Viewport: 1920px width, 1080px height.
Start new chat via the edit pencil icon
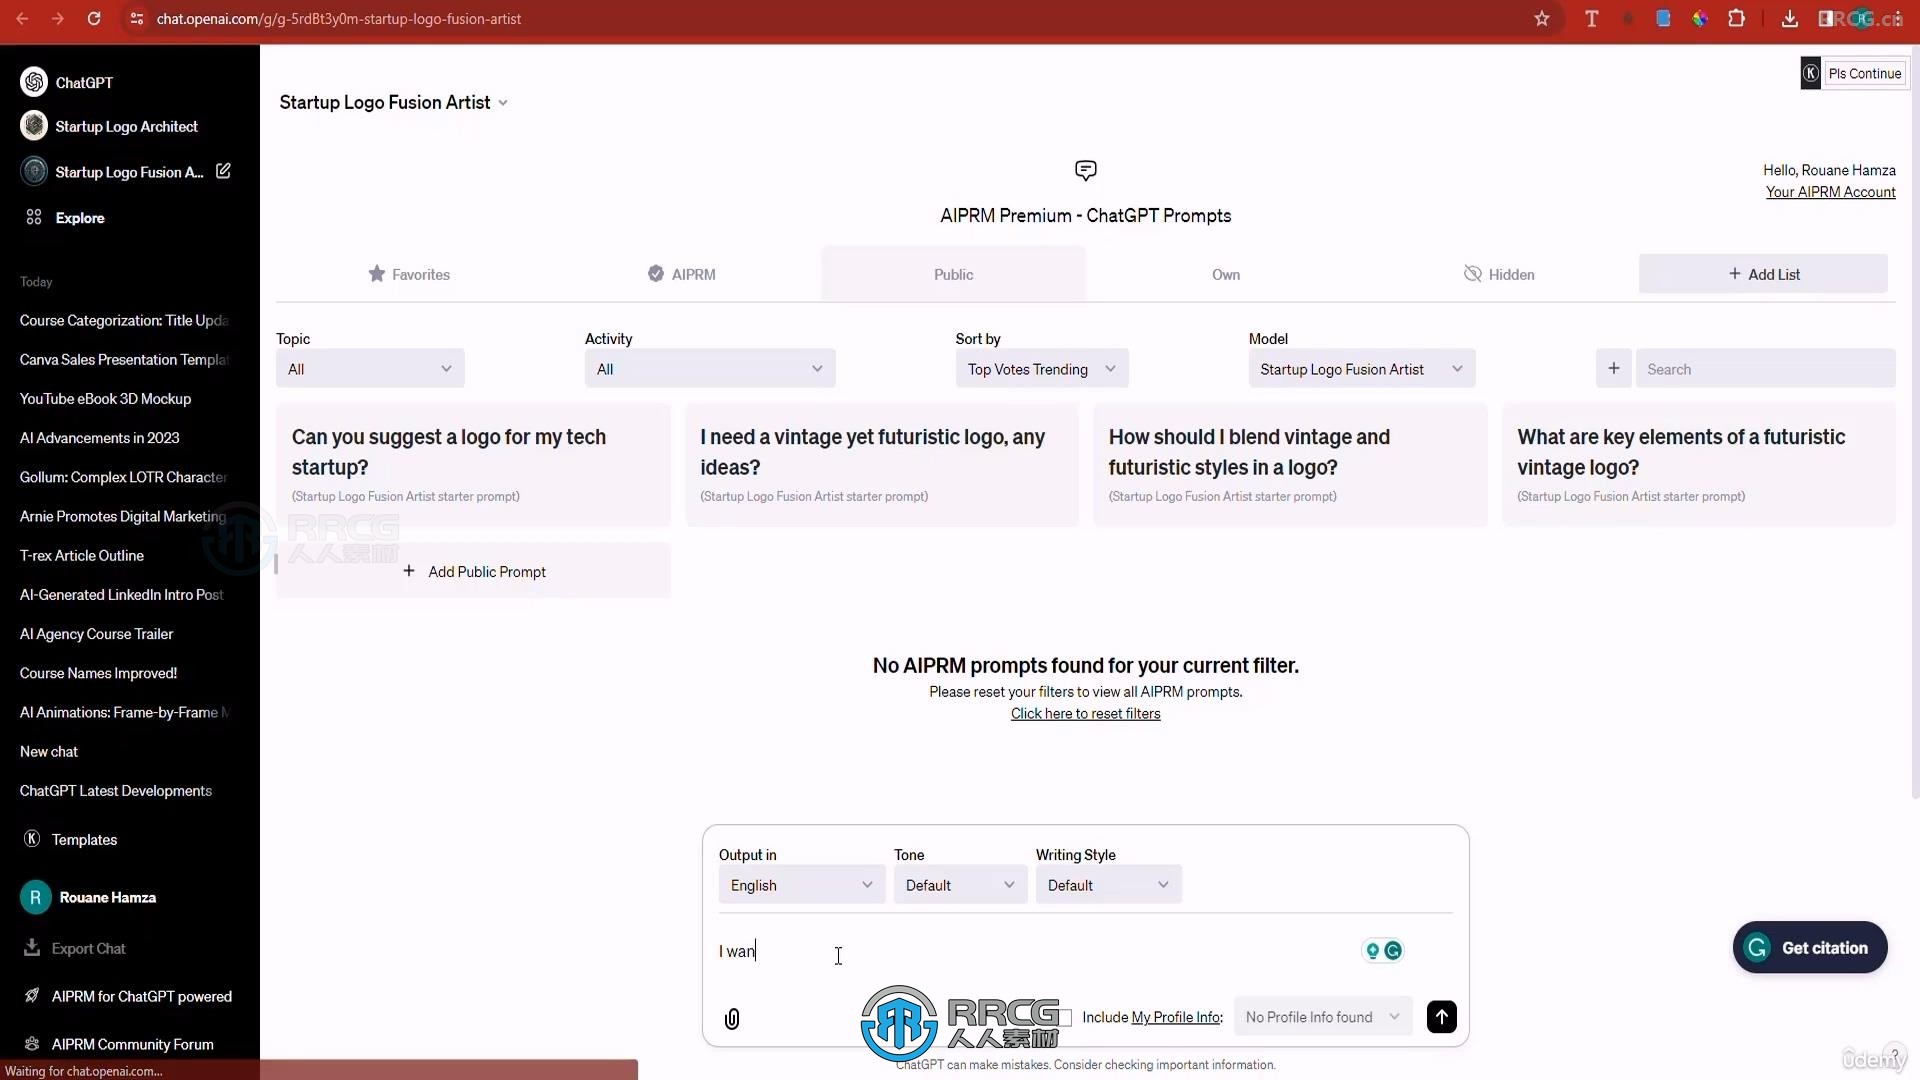click(223, 171)
